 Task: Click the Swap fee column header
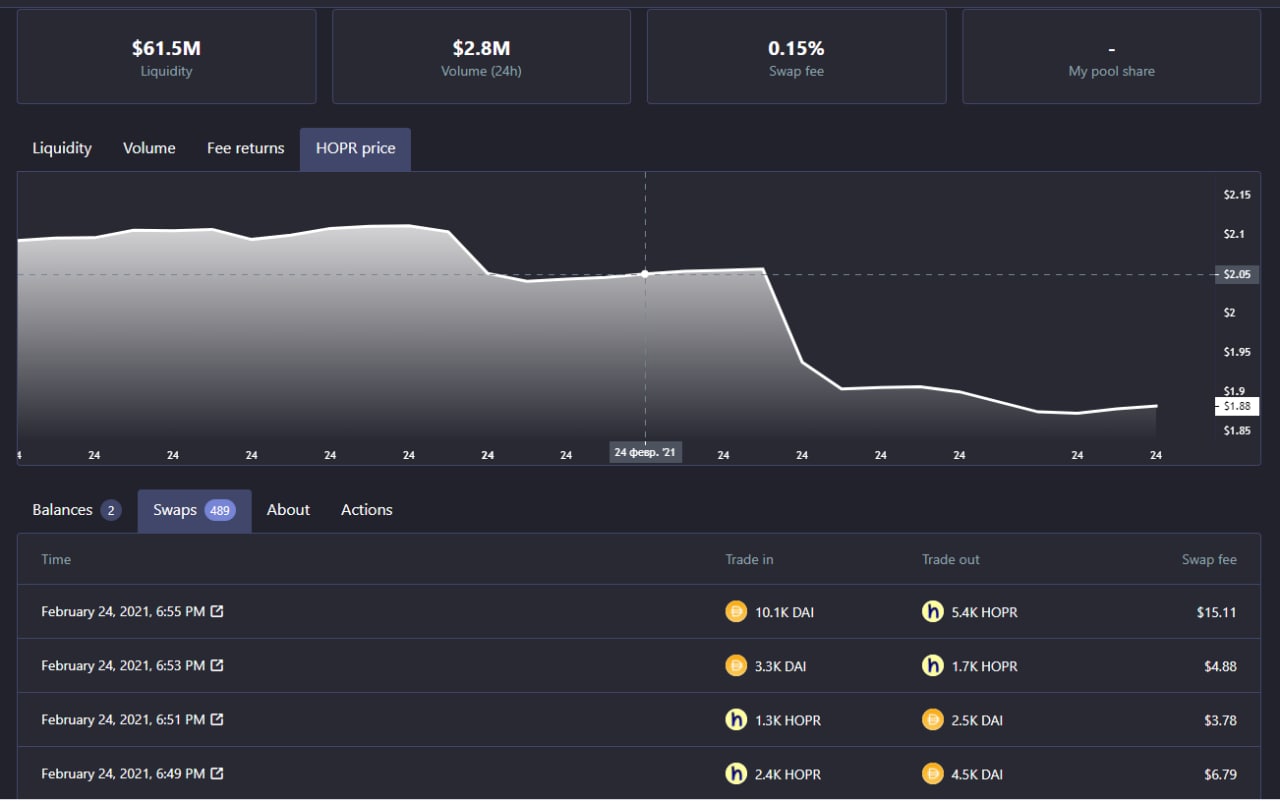click(1209, 559)
